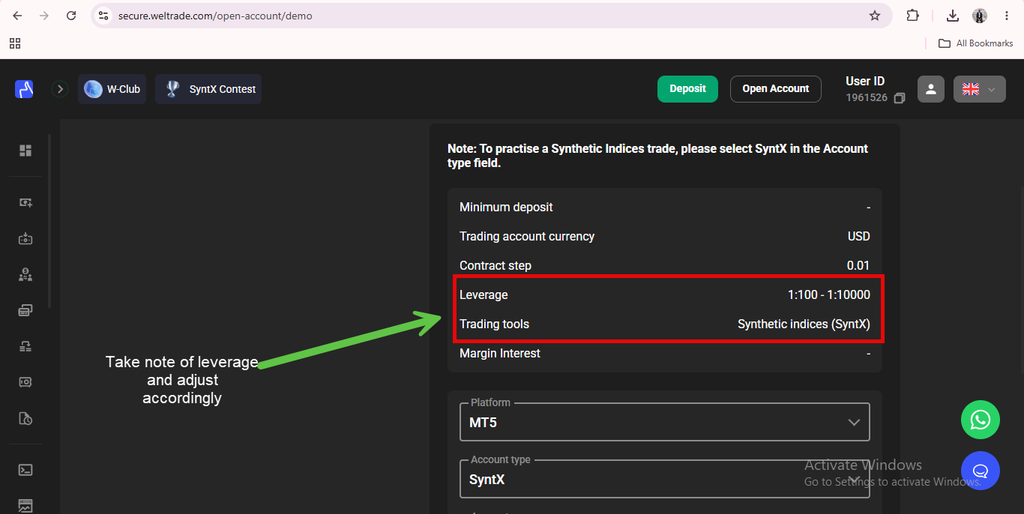Viewport: 1024px width, 514px height.
Task: Open the apps grid in bookmarks bar
Action: 15,43
